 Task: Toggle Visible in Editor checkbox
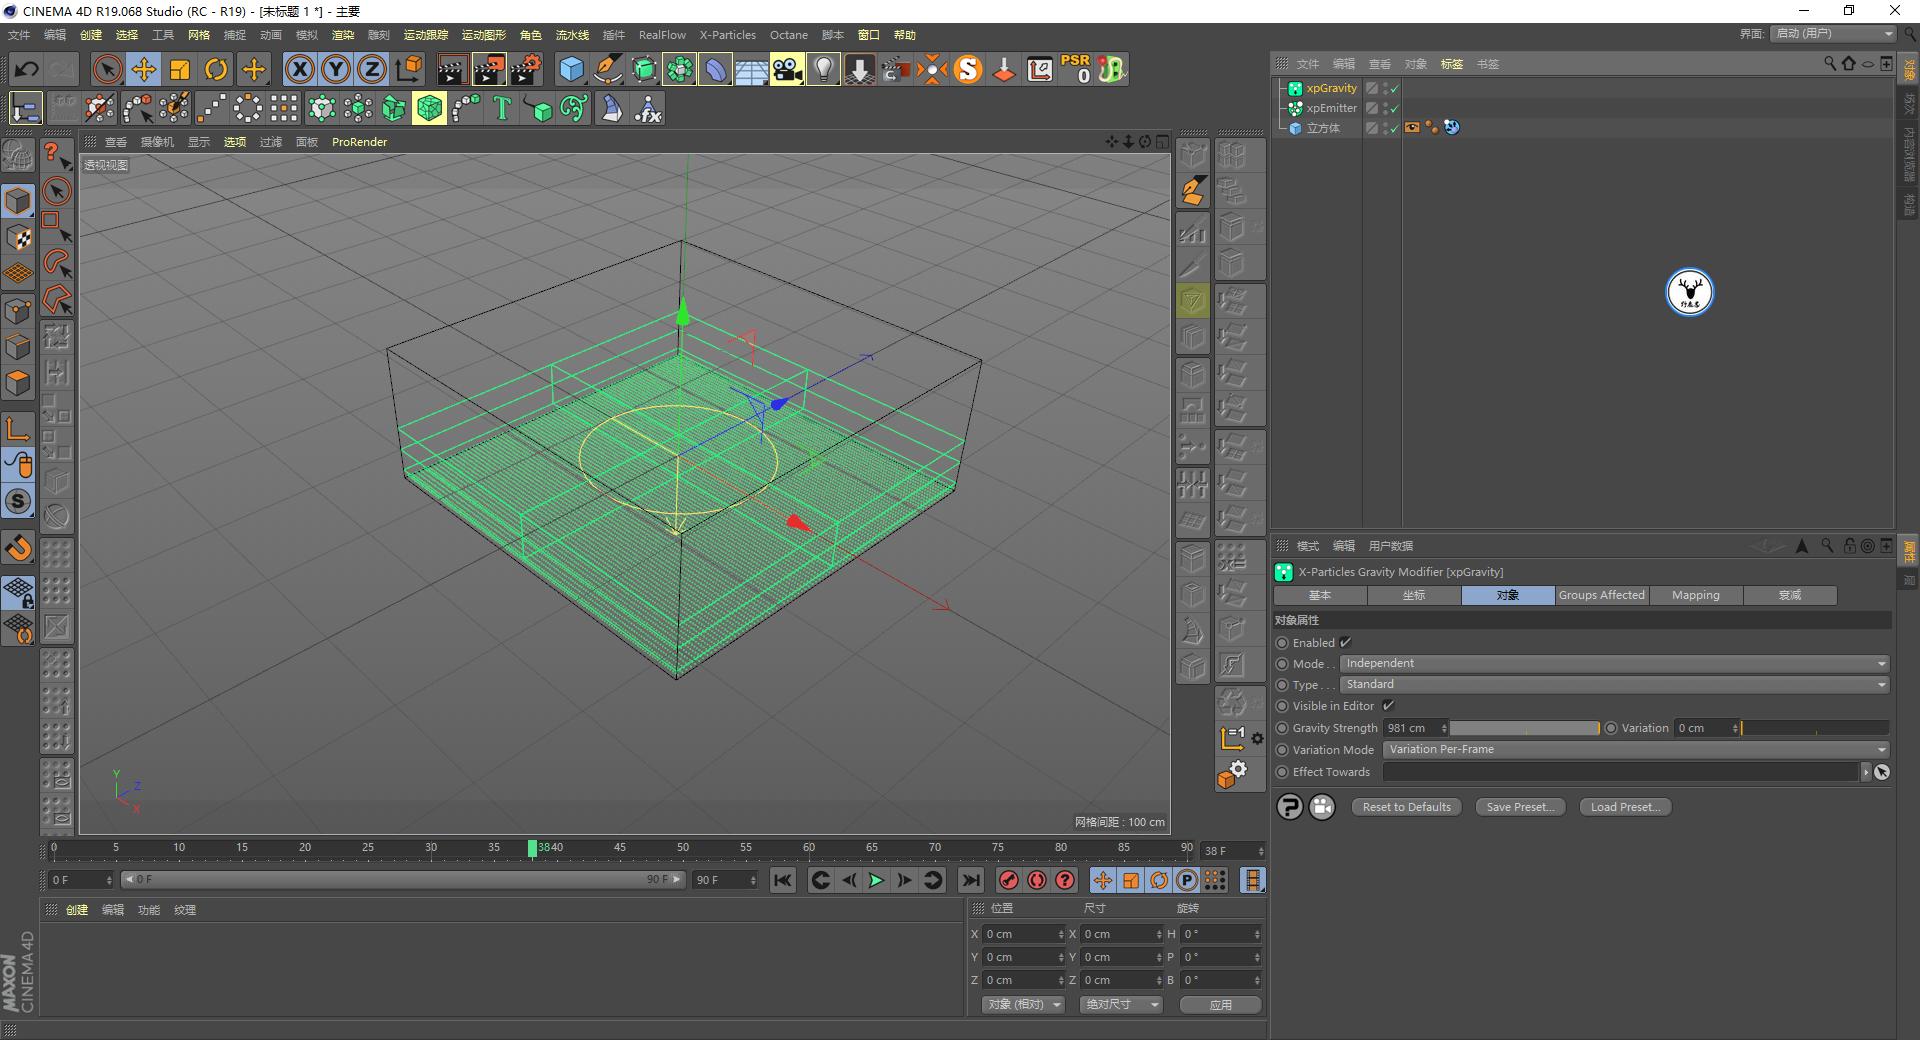(1389, 706)
